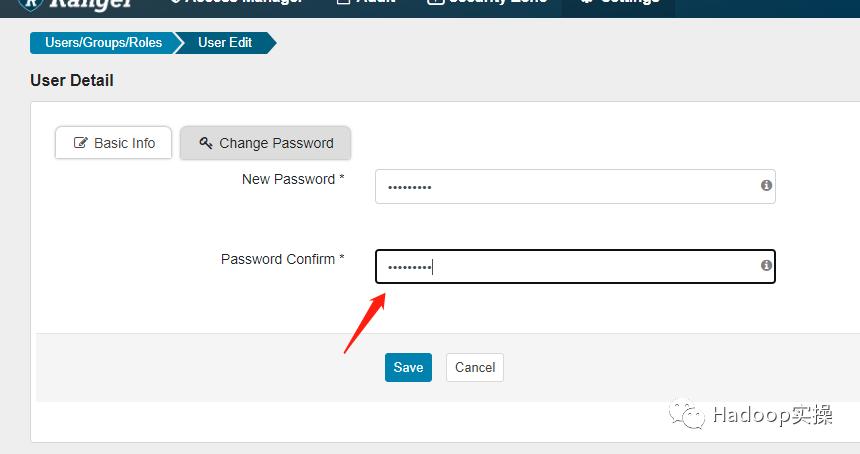Click the WeChat logo in the watermark

690,415
